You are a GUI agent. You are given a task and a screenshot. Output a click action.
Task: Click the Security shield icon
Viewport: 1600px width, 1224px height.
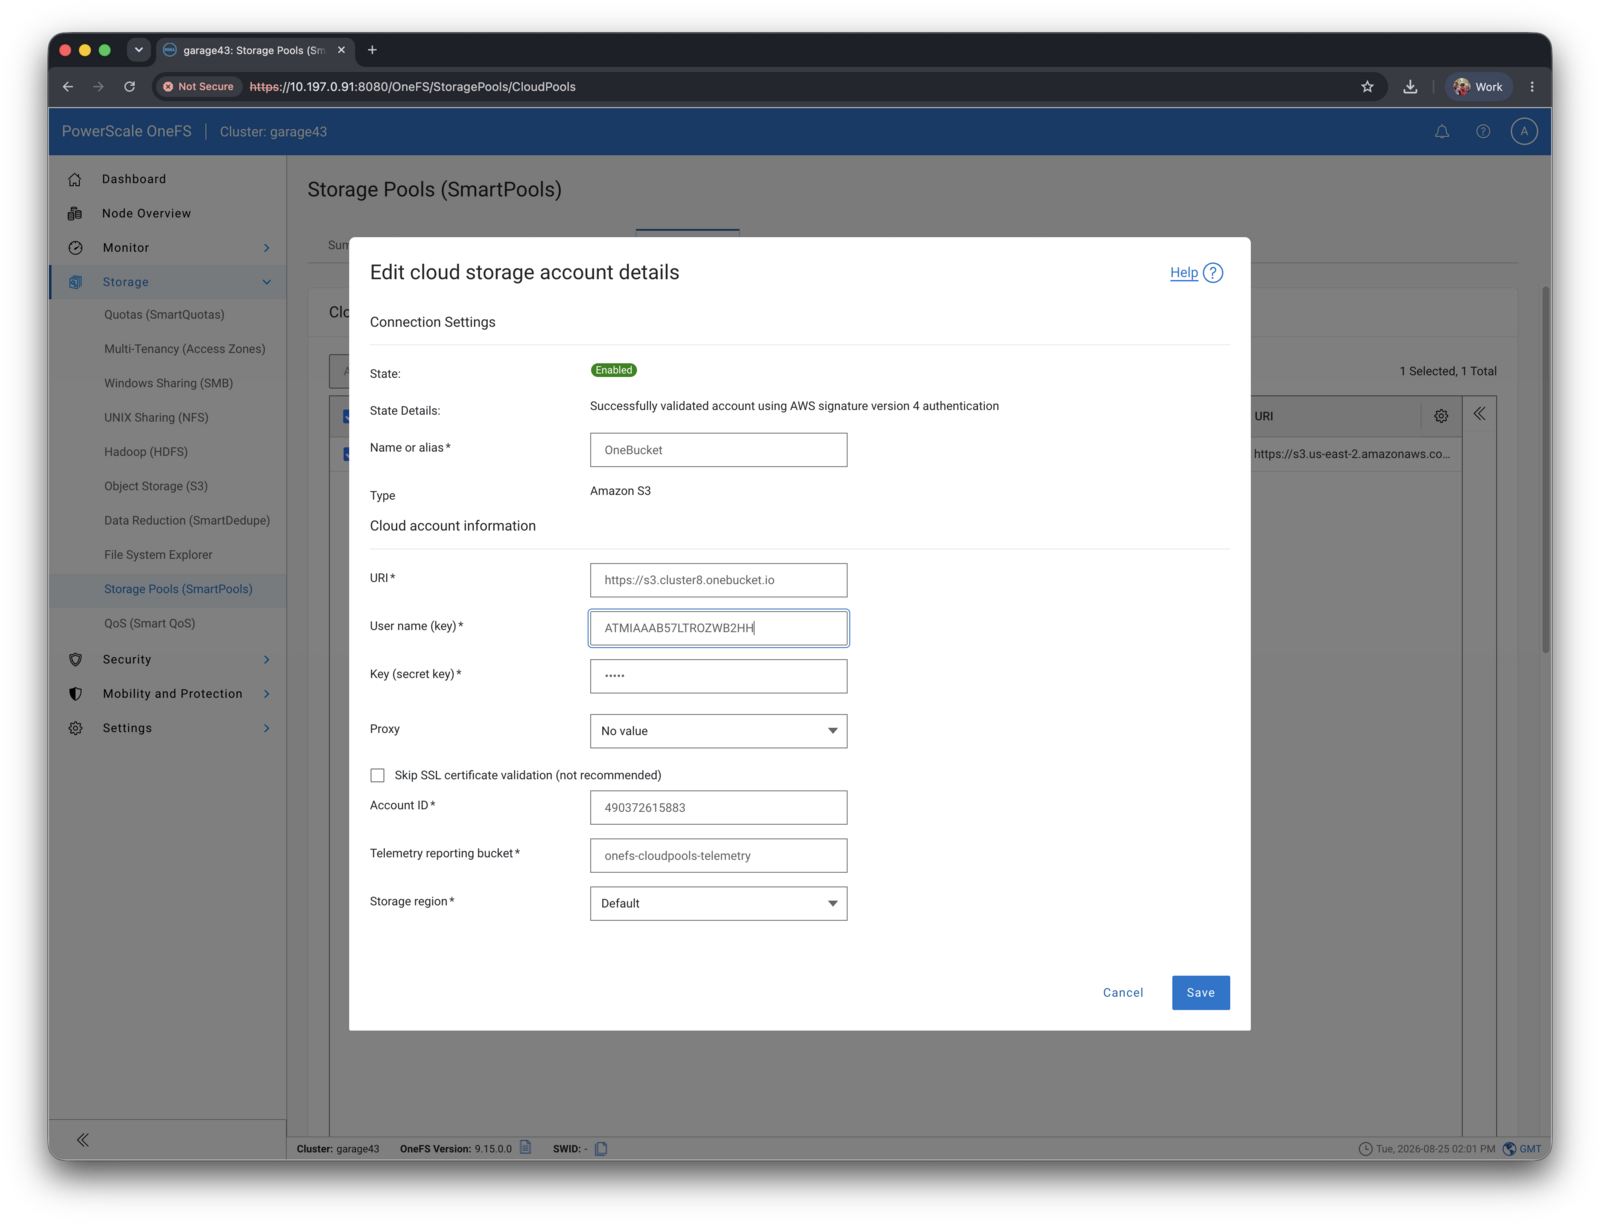pyautogui.click(x=75, y=660)
